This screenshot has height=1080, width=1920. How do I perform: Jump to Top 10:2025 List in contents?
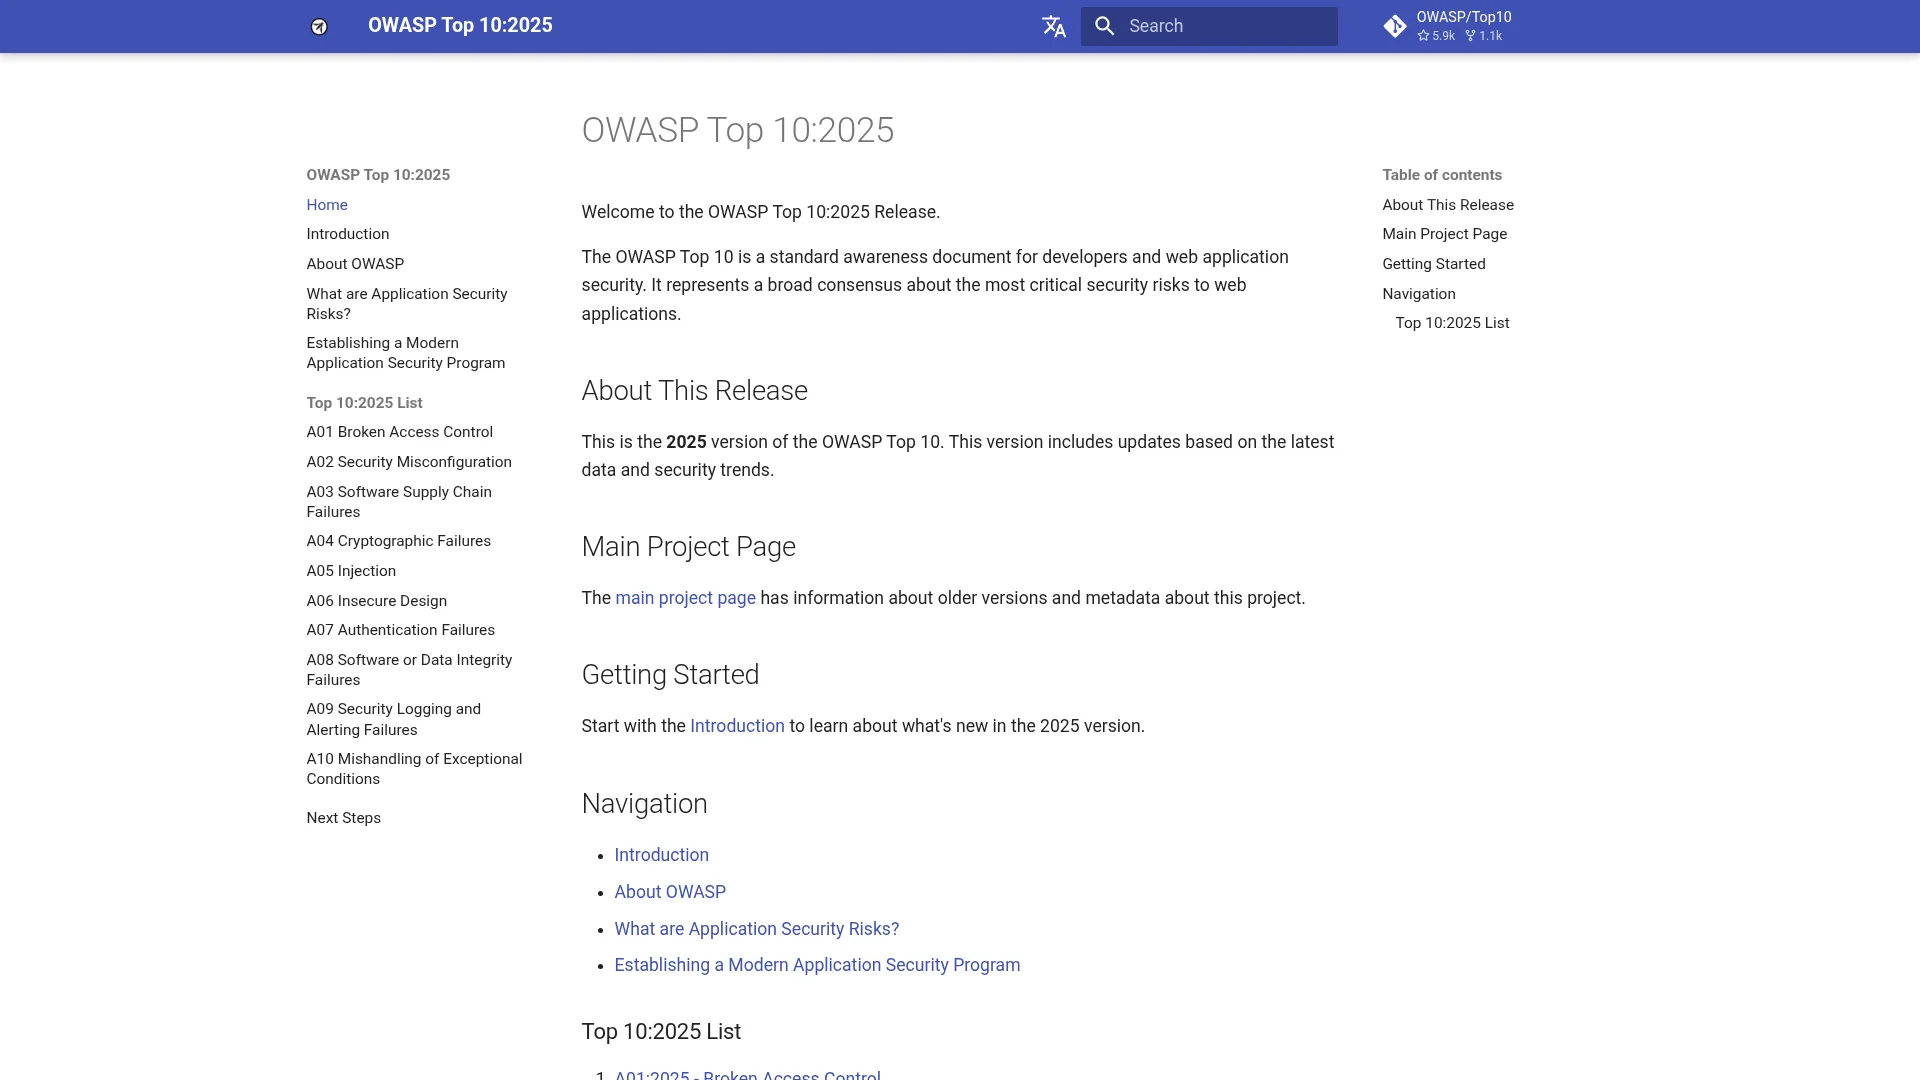coord(1452,323)
